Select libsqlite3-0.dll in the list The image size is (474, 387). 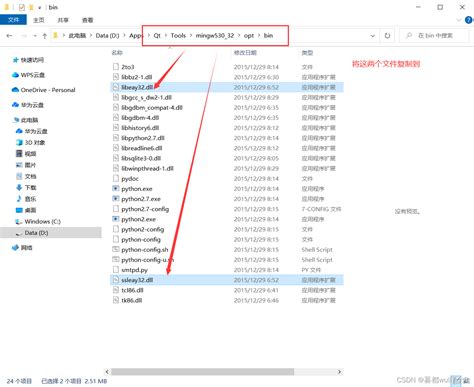click(227, 158)
